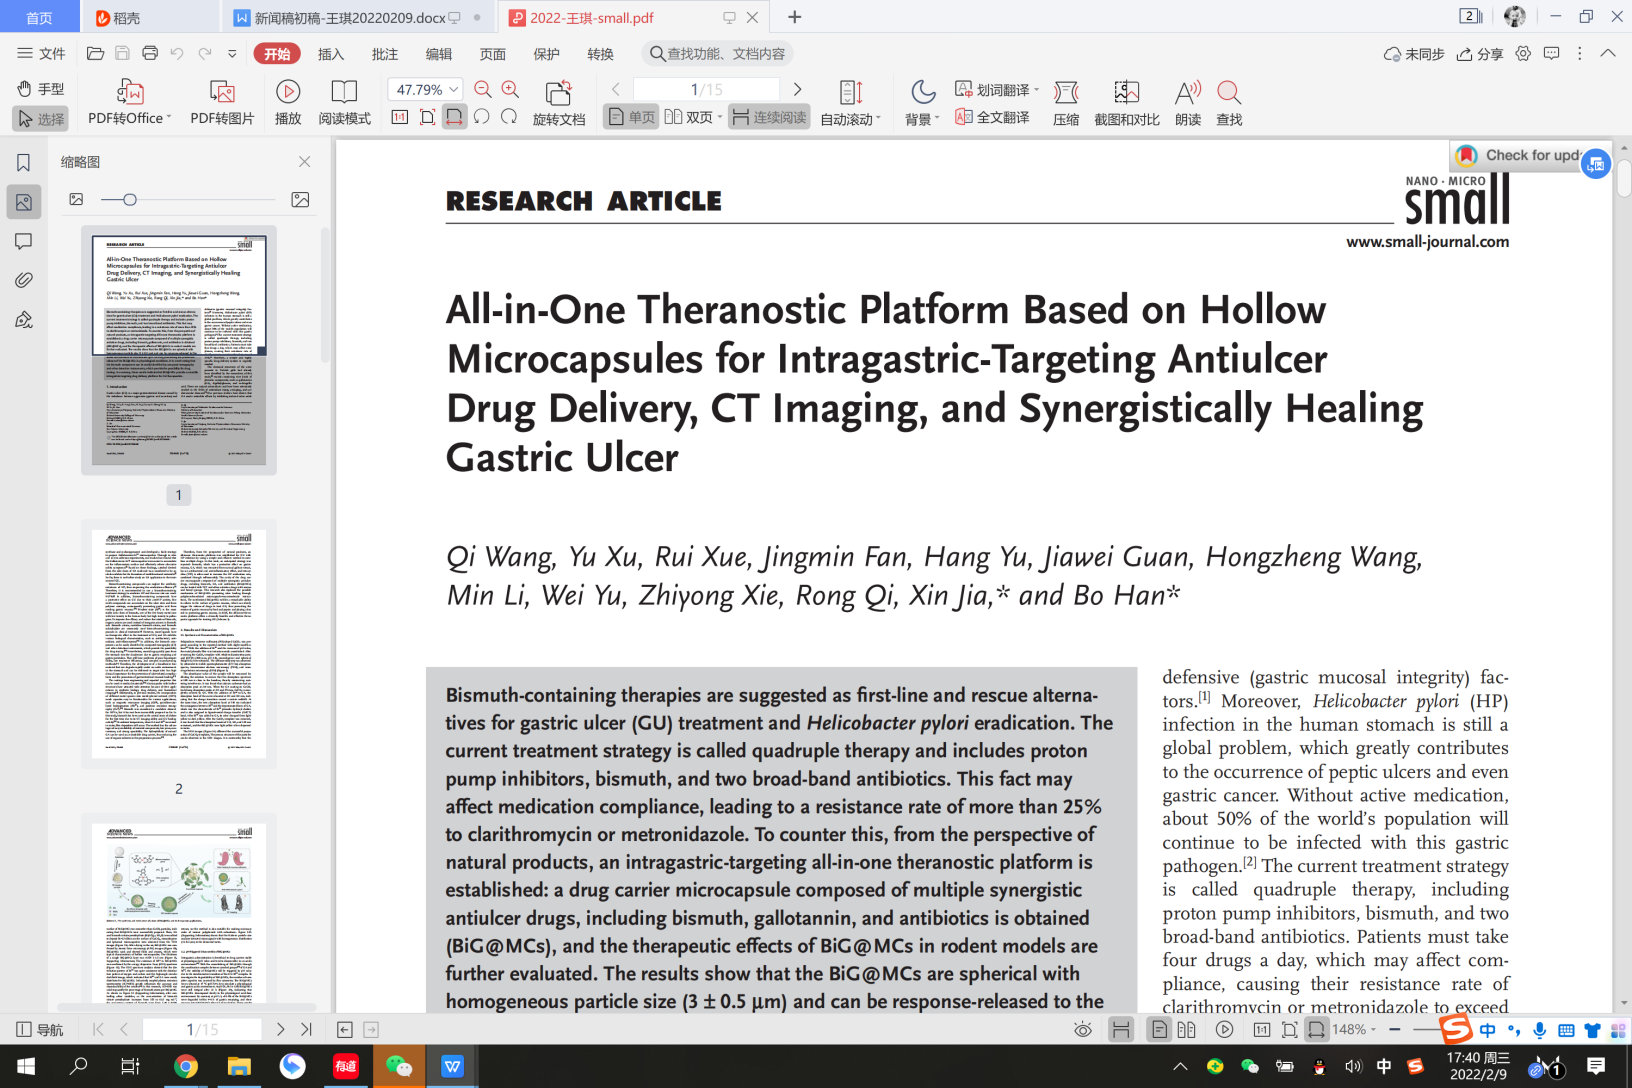This screenshot has width=1632, height=1088.
Task: Go to the next page in ribbon
Action: (x=797, y=89)
